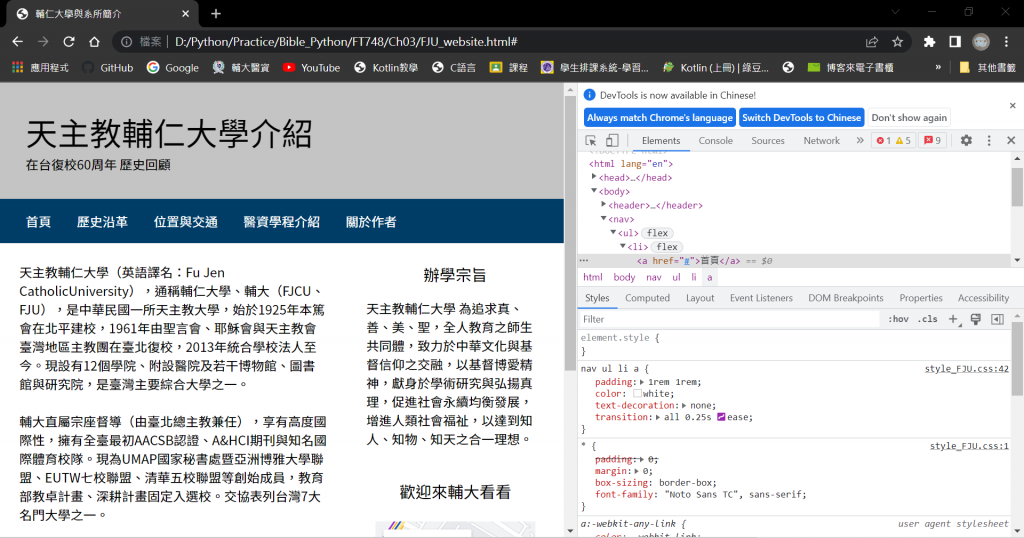Open the white color swatch picker
Image resolution: width=1024 pixels, height=538 pixels.
click(637, 394)
